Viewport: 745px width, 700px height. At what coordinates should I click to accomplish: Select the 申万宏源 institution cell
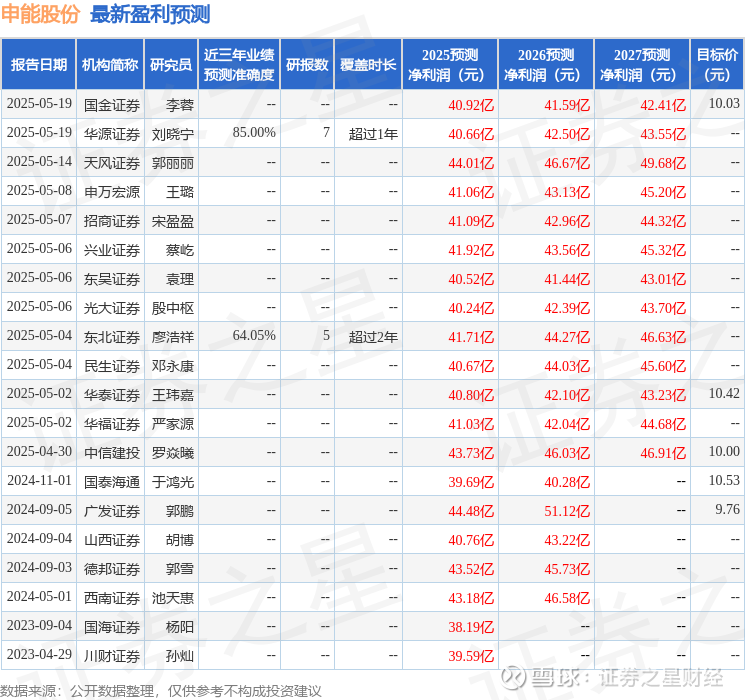[x=112, y=192]
